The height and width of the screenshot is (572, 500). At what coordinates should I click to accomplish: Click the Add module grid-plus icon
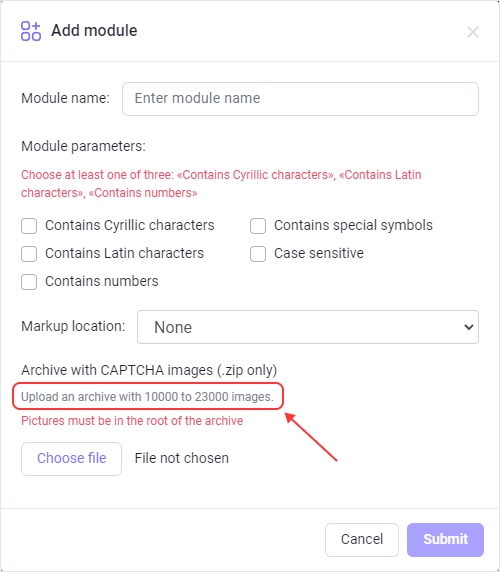[x=31, y=31]
